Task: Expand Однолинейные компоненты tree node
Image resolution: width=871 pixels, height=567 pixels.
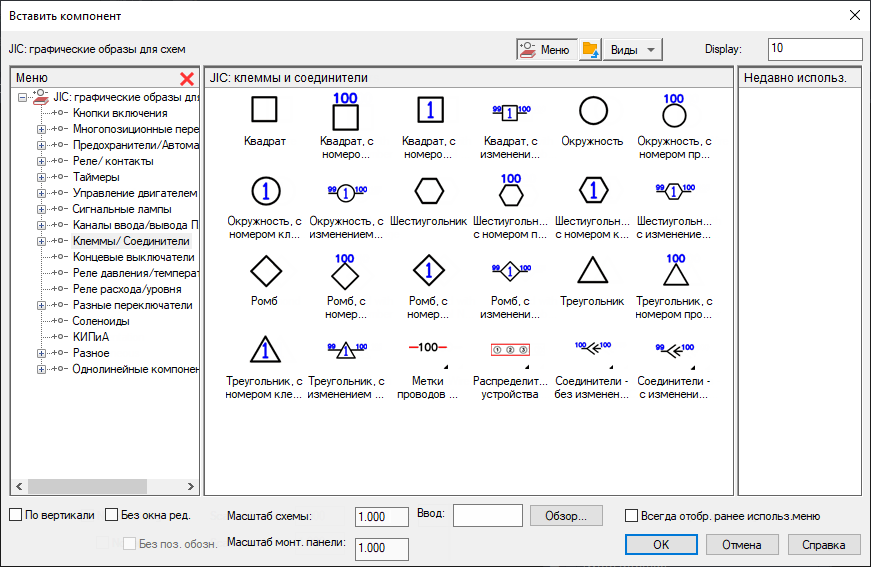Action: [41, 369]
